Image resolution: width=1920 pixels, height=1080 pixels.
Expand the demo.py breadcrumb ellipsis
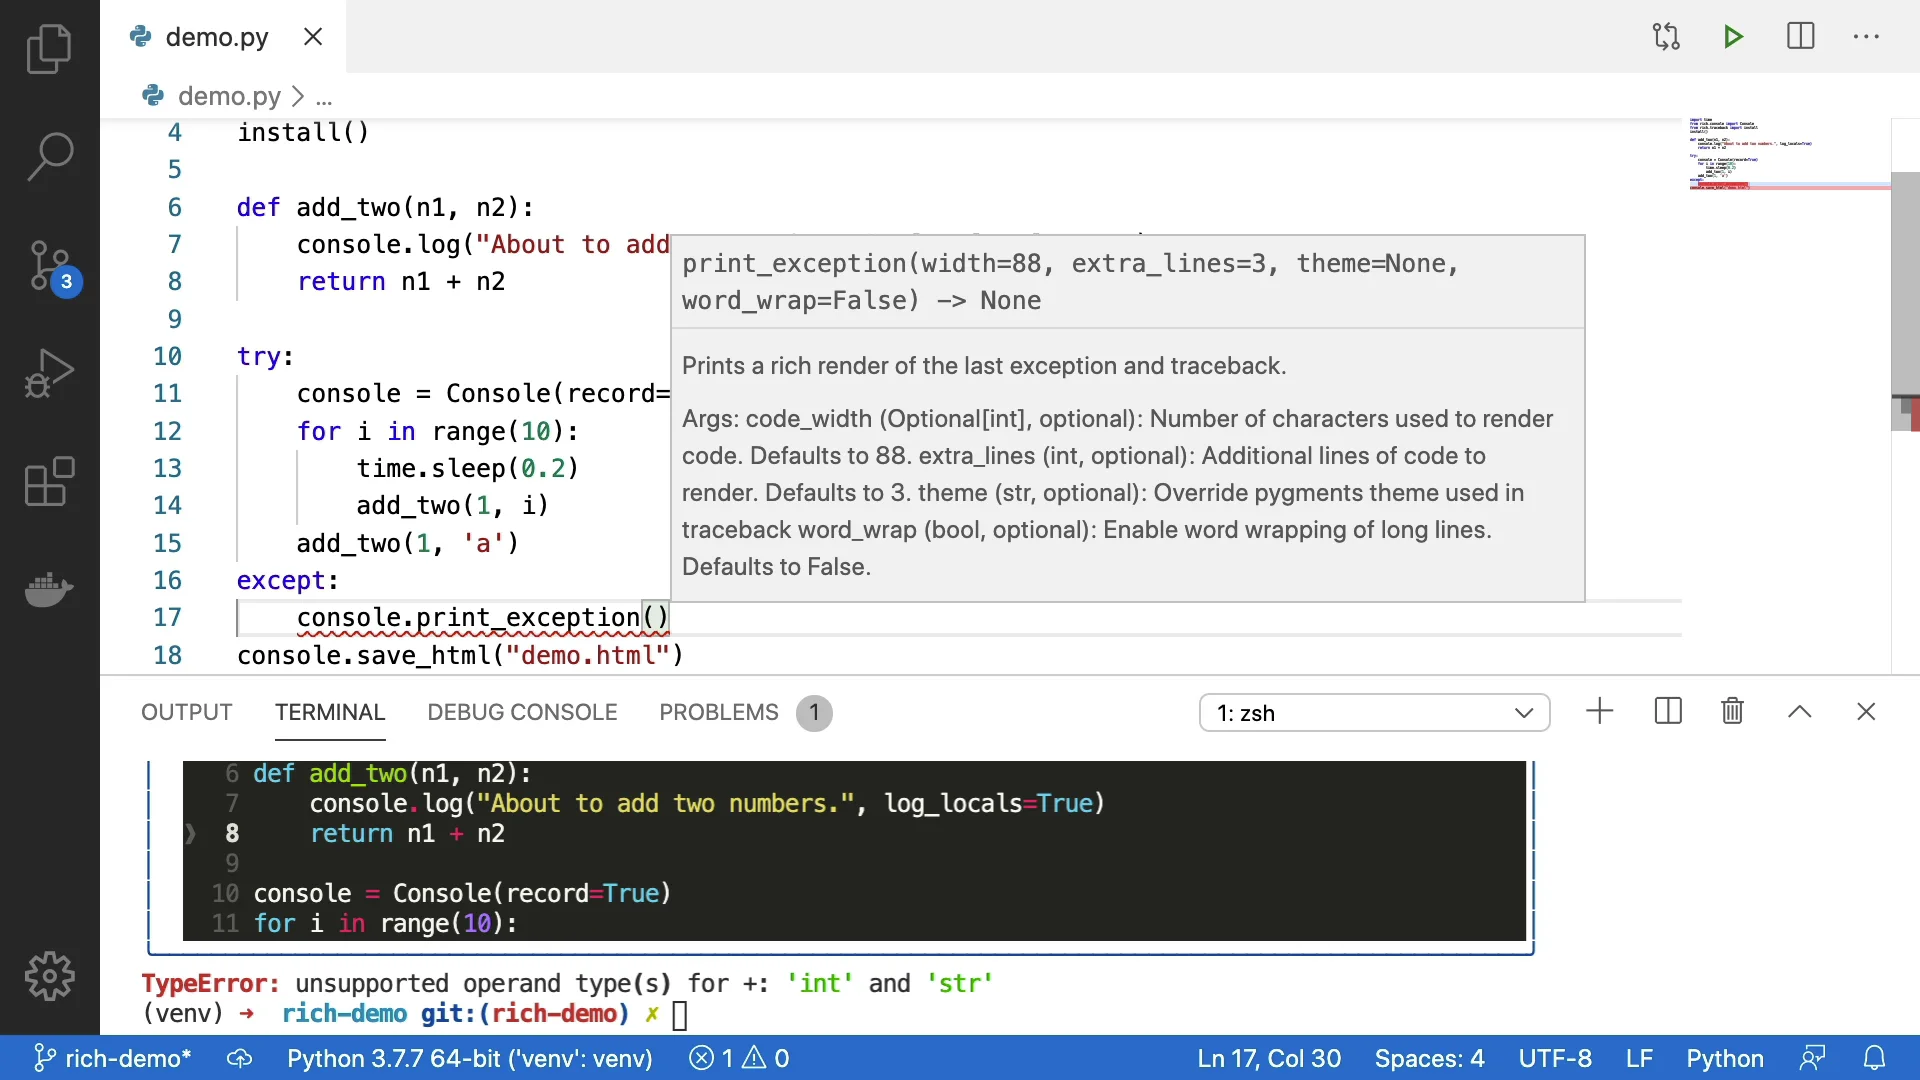pyautogui.click(x=324, y=98)
